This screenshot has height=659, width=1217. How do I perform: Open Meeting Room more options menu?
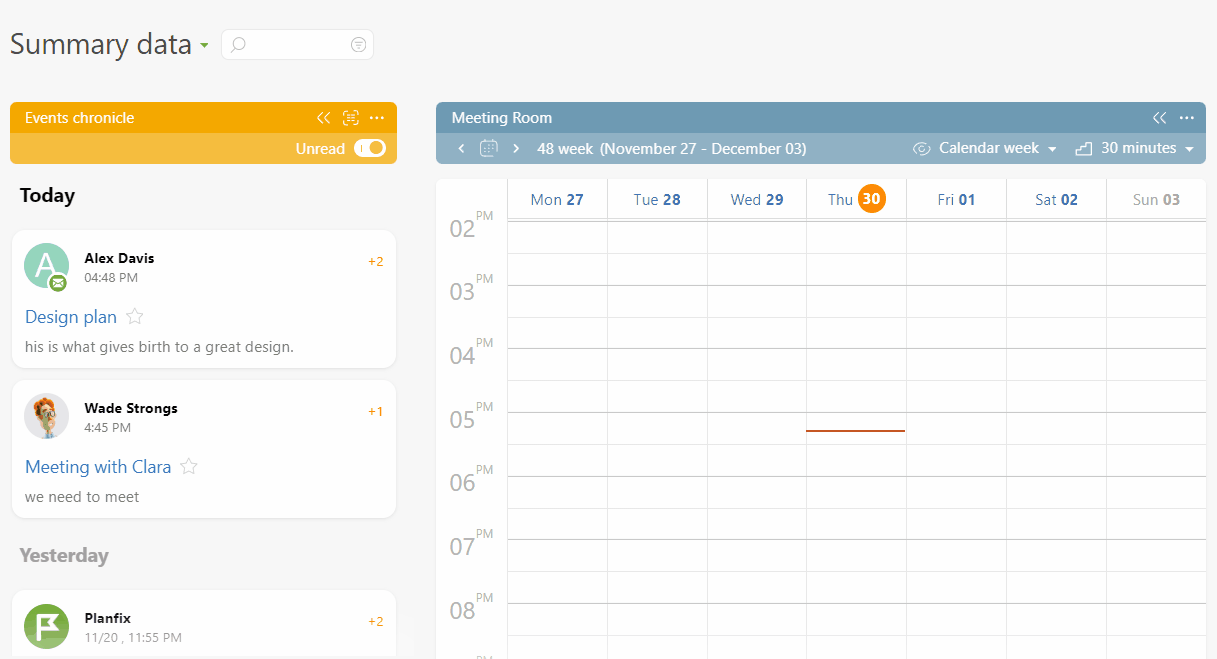click(1187, 118)
